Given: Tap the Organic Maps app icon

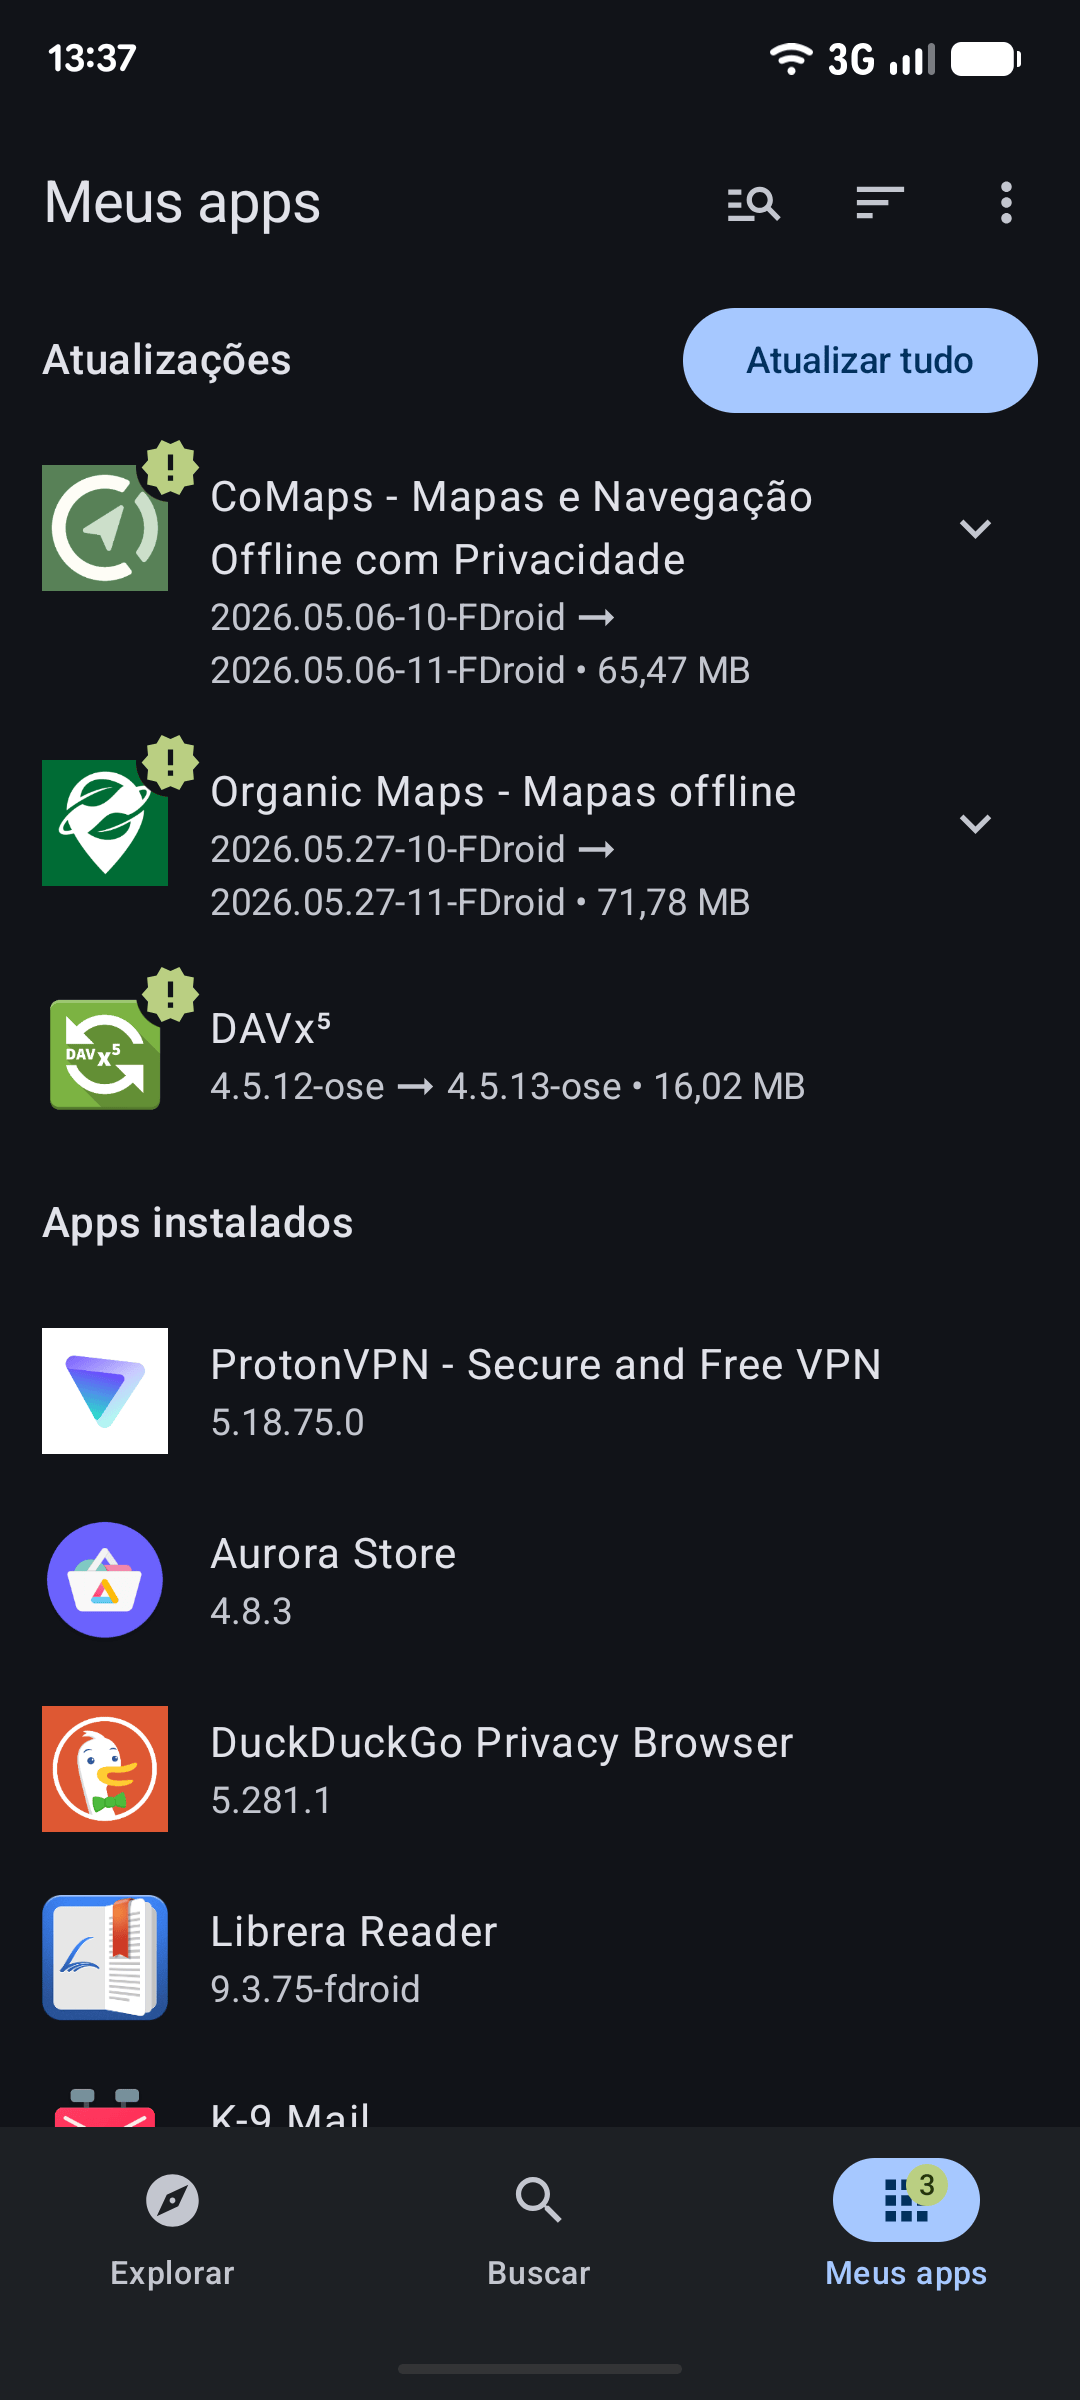Looking at the screenshot, I should pos(105,823).
